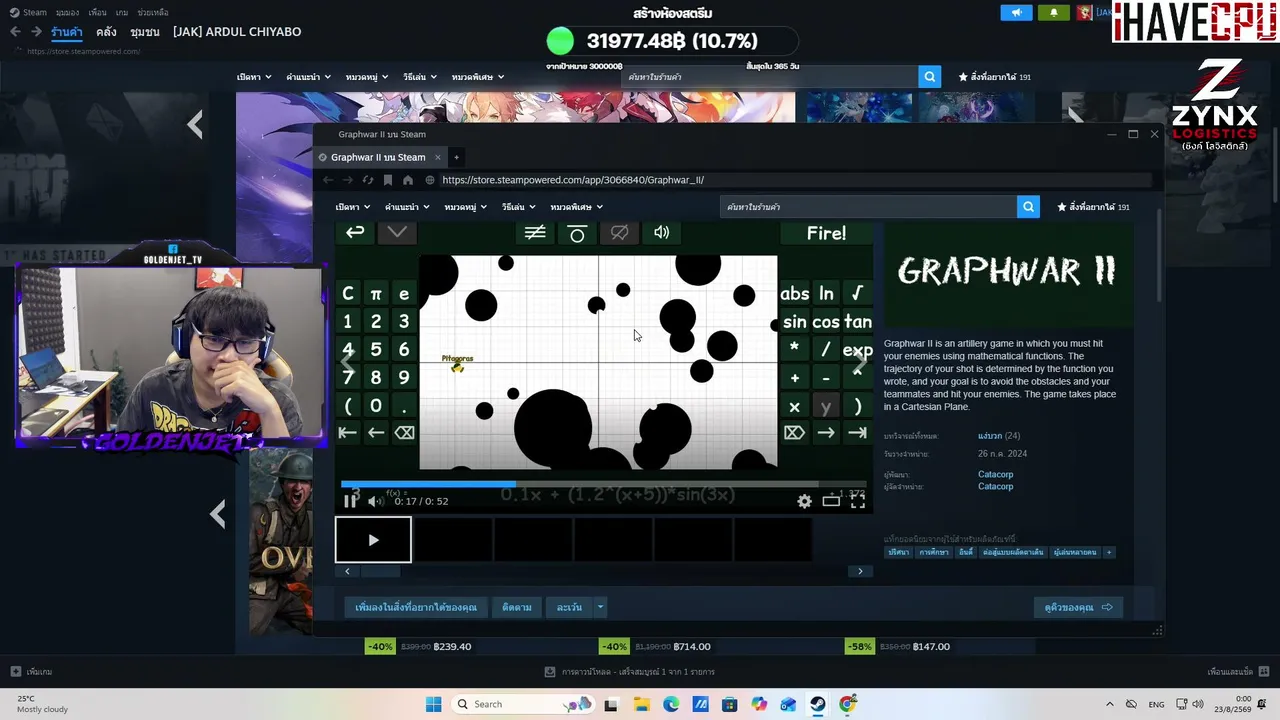Open the video player settings gear

[x=804, y=501]
